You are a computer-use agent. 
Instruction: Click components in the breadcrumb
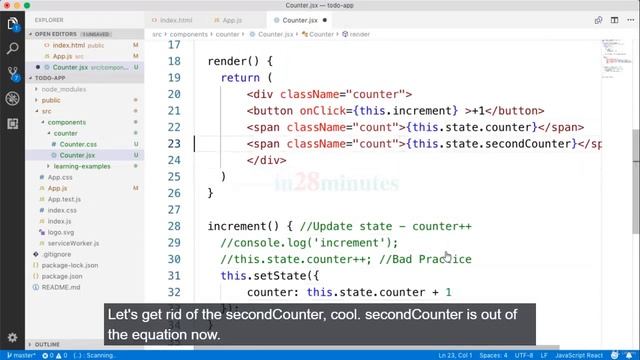pyautogui.click(x=189, y=34)
